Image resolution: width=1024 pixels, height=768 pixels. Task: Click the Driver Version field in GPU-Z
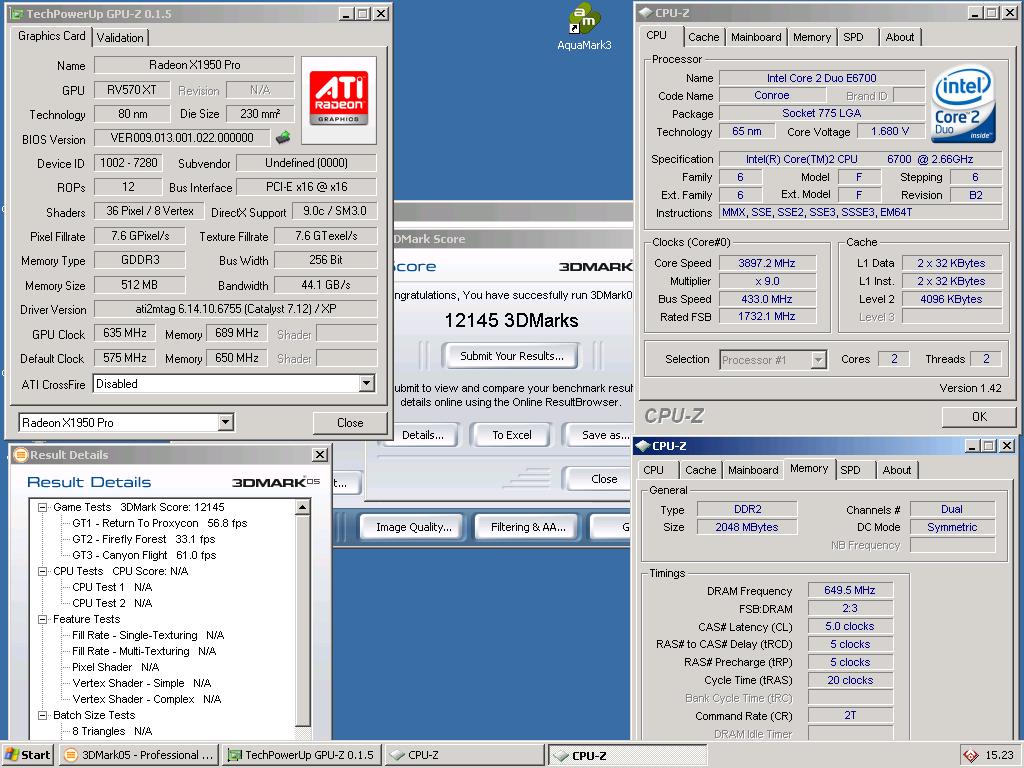[x=236, y=309]
